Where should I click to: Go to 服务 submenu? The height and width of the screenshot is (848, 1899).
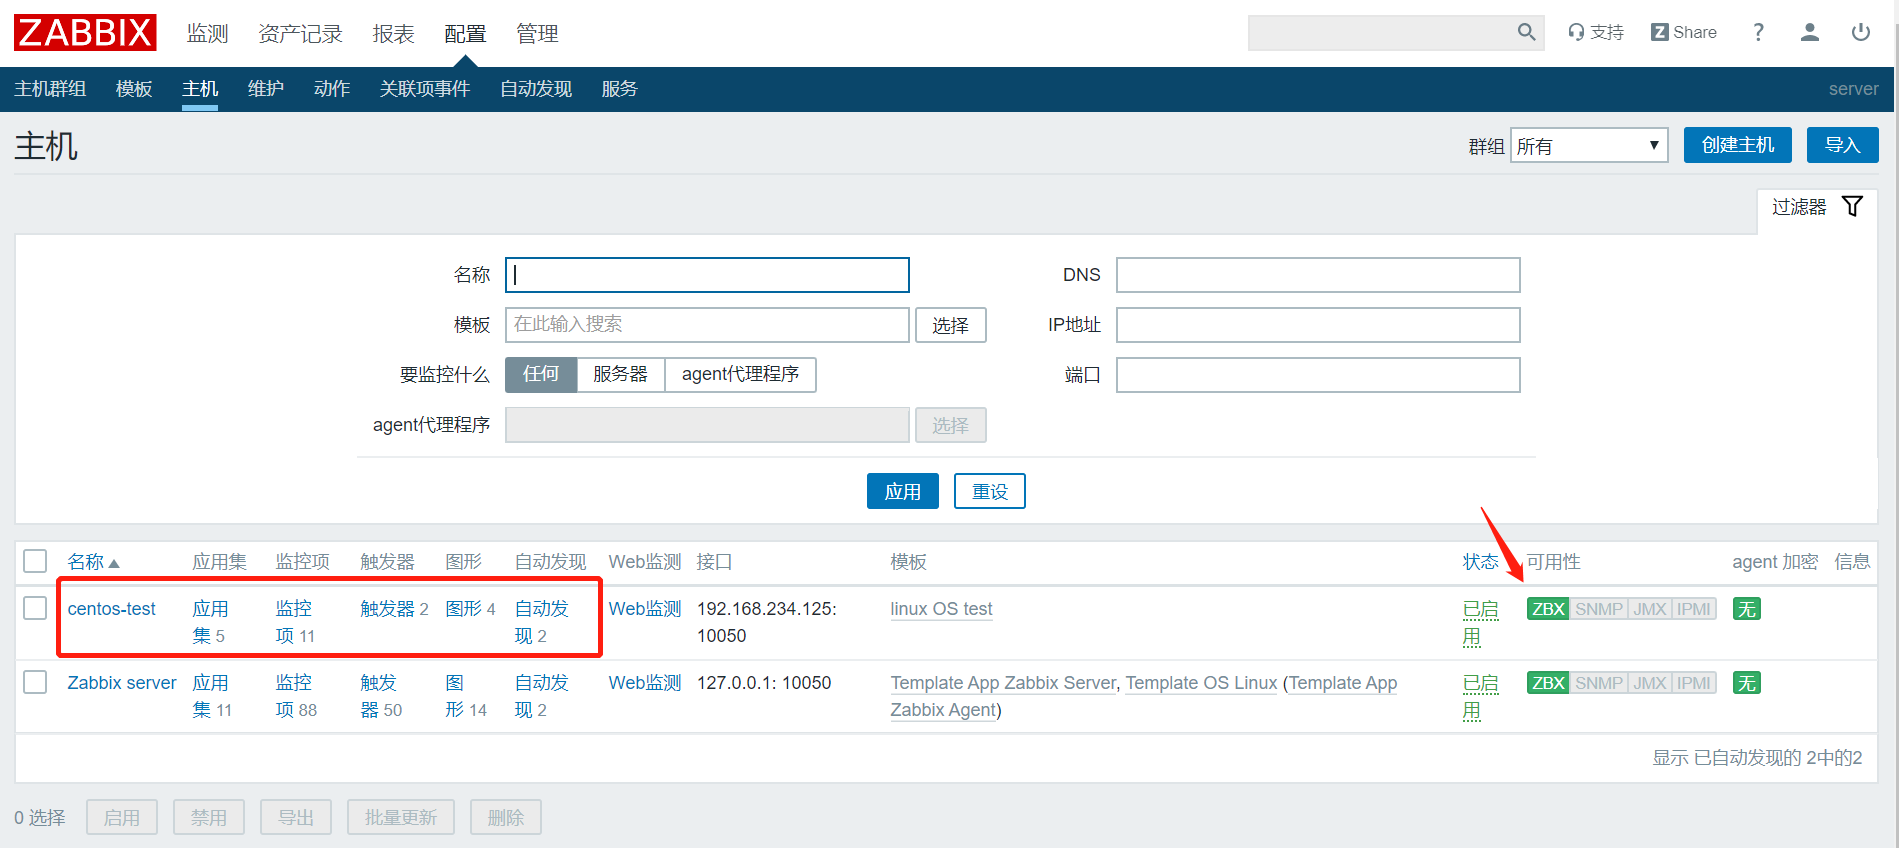click(620, 89)
